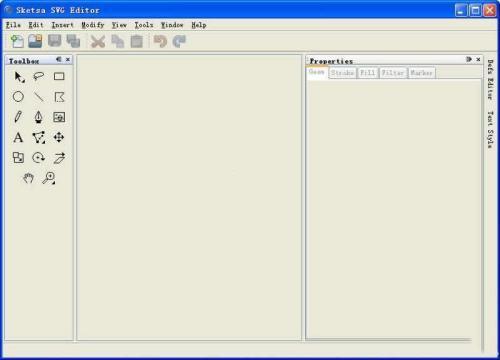Select the Zoom magnifier tool

pos(49,178)
